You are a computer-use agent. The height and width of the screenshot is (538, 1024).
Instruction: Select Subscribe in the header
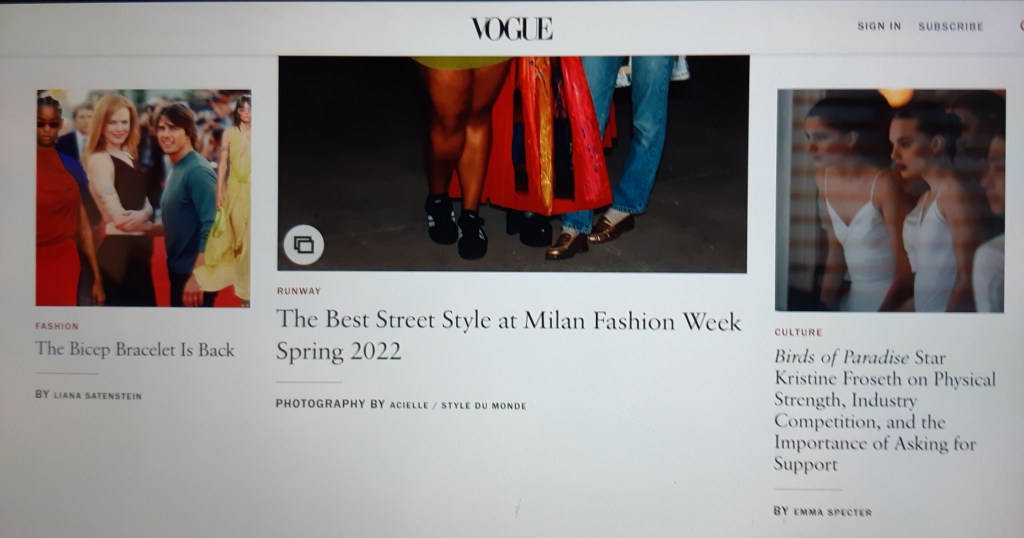click(950, 27)
